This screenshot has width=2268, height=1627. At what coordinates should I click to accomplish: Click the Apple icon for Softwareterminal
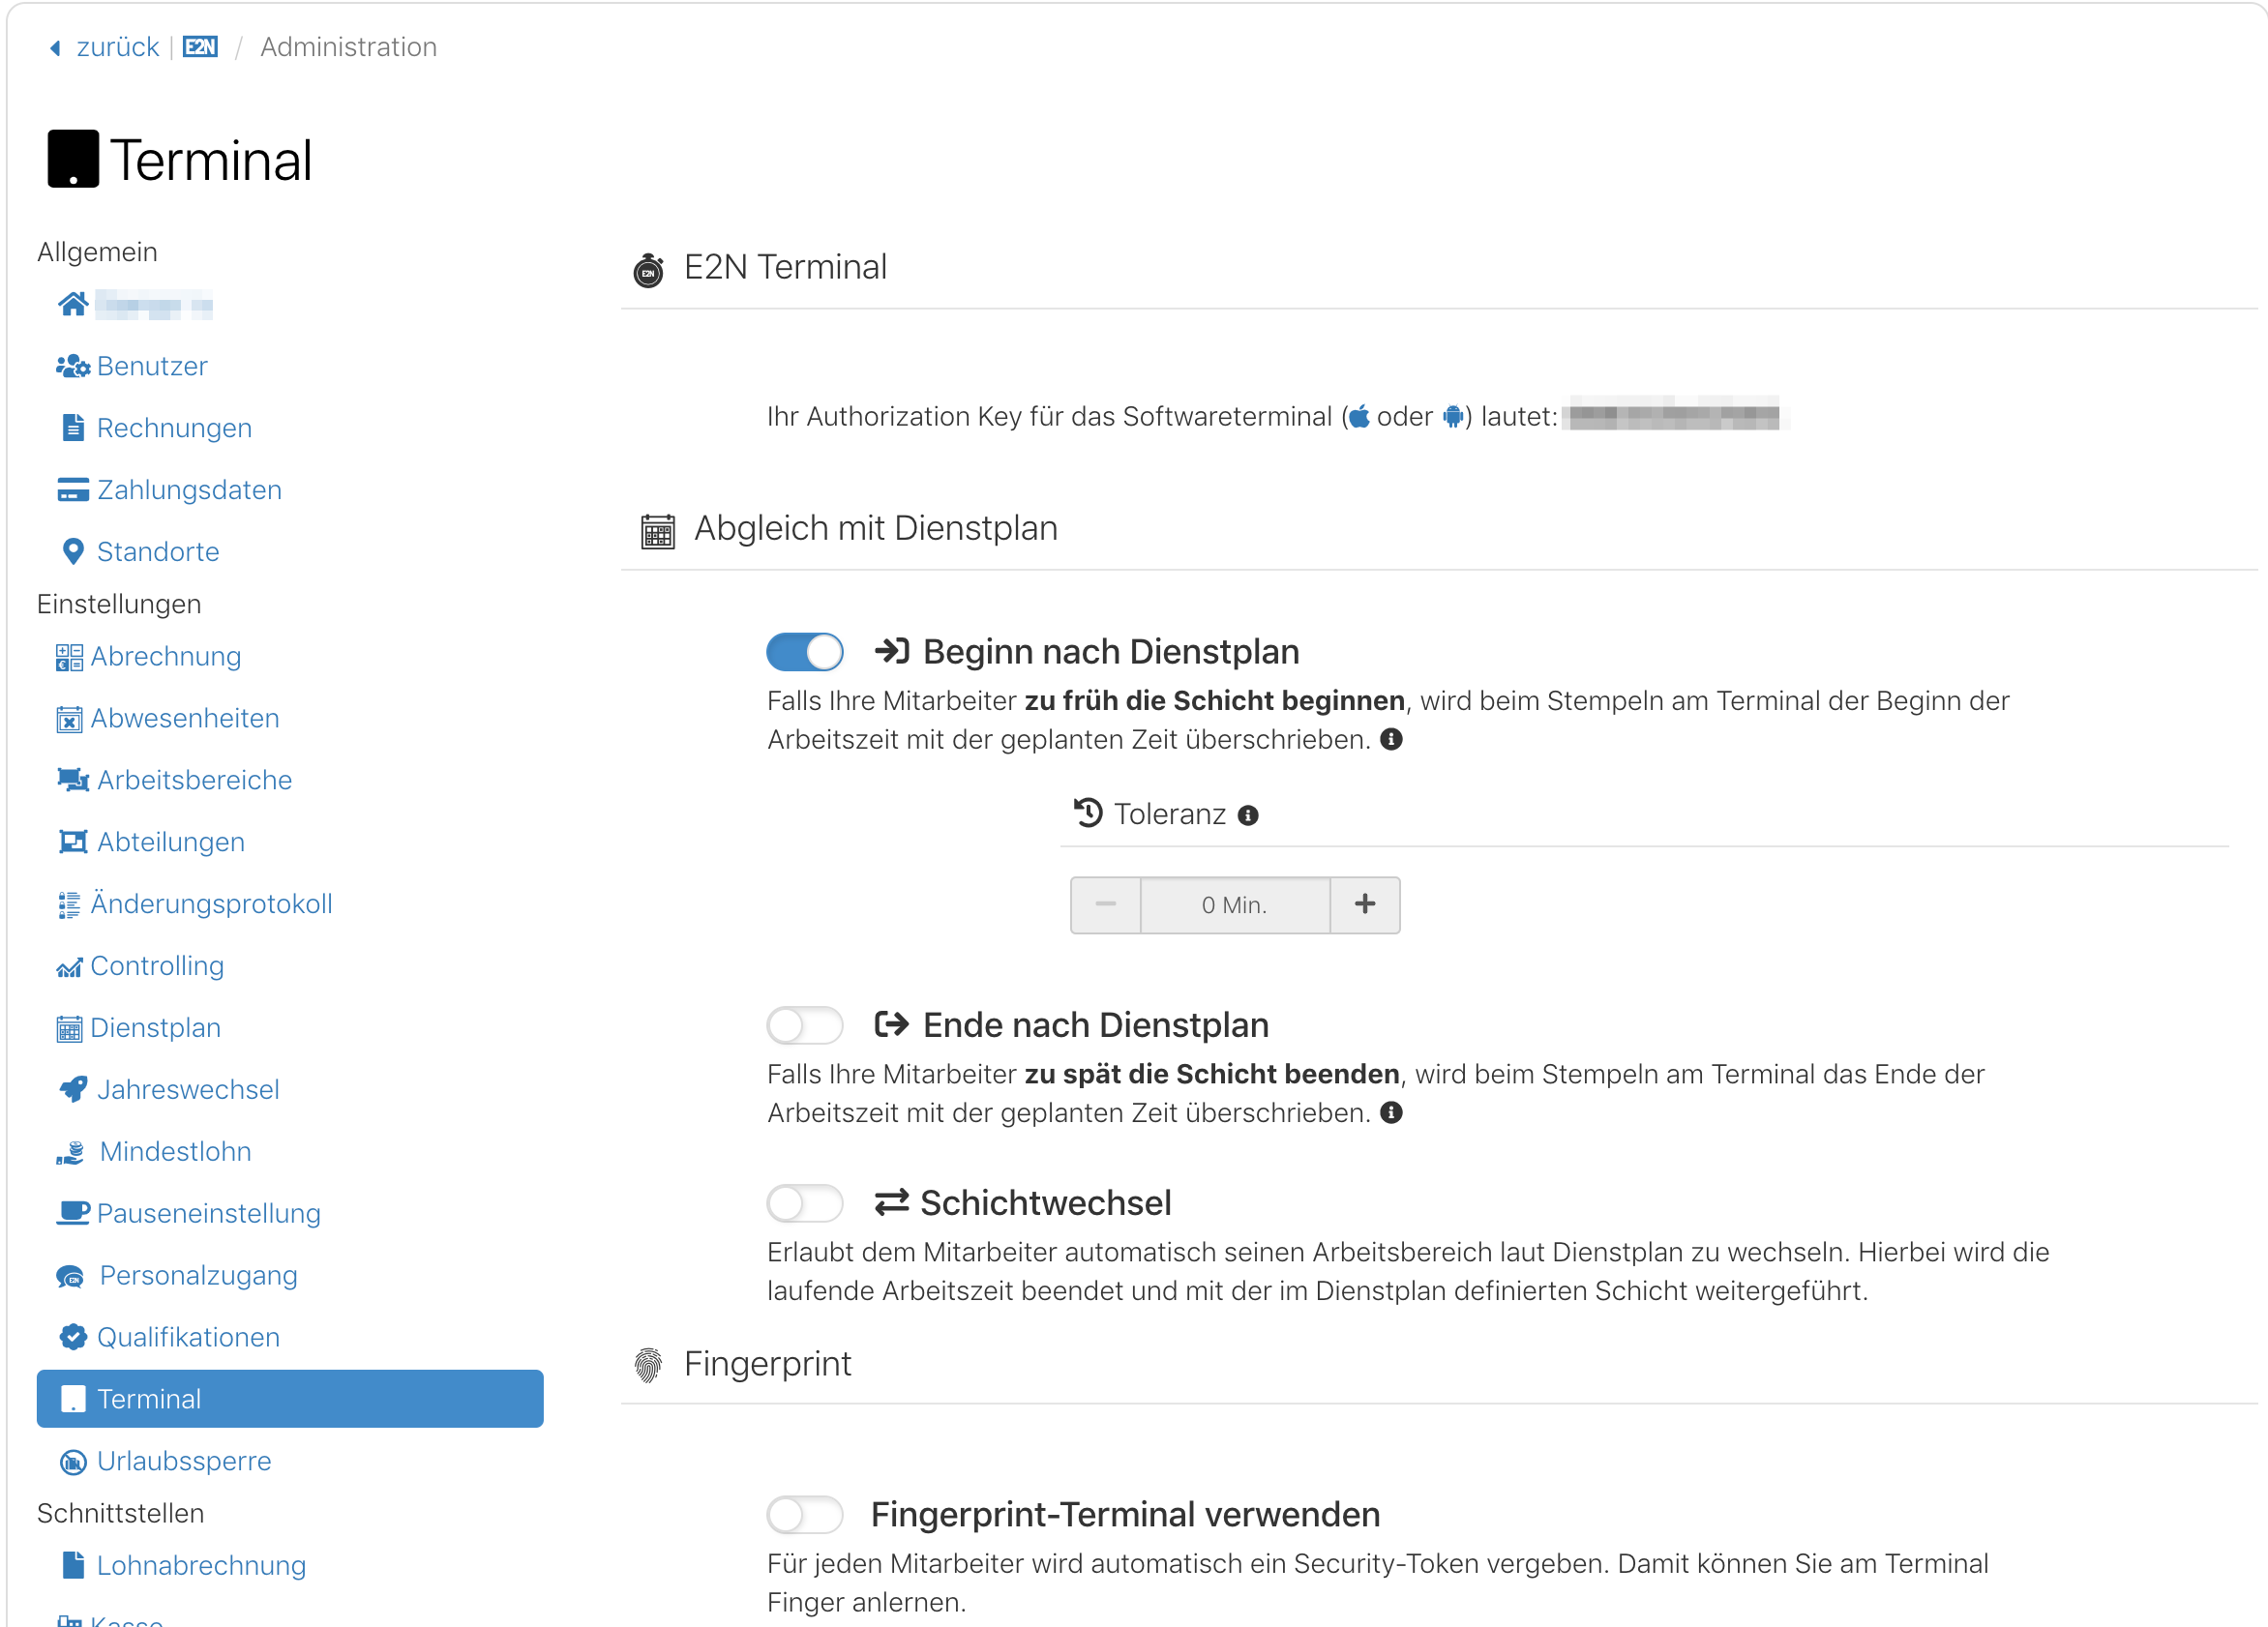coord(1359,417)
